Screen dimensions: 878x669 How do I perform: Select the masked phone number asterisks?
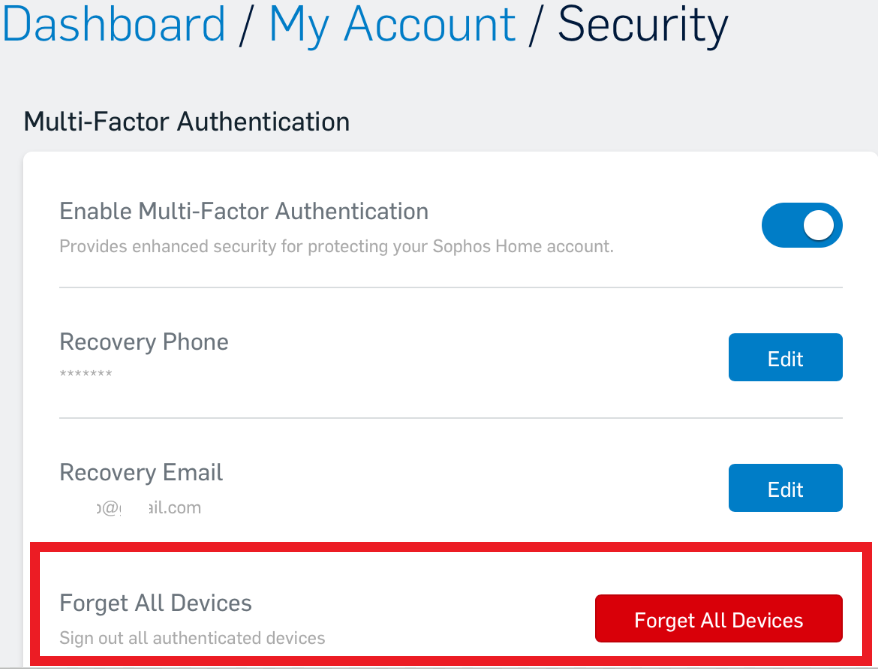click(x=86, y=374)
